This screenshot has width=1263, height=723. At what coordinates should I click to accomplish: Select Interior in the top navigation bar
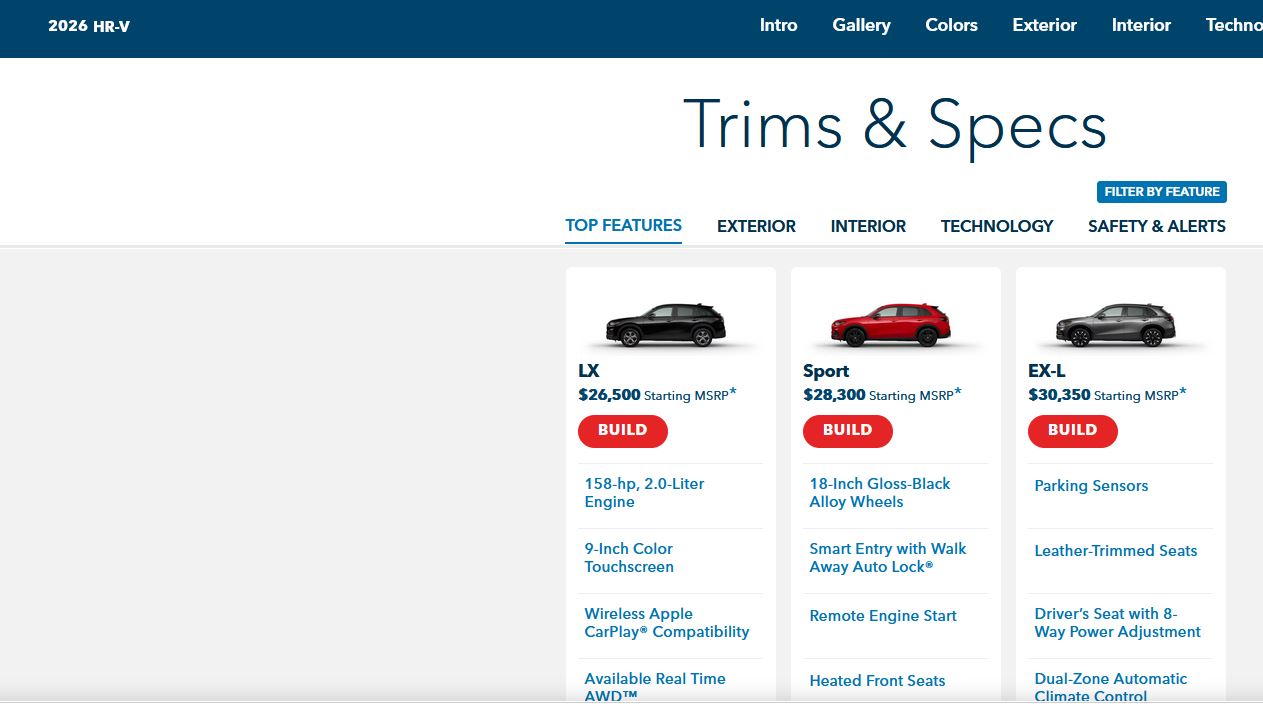1141,26
